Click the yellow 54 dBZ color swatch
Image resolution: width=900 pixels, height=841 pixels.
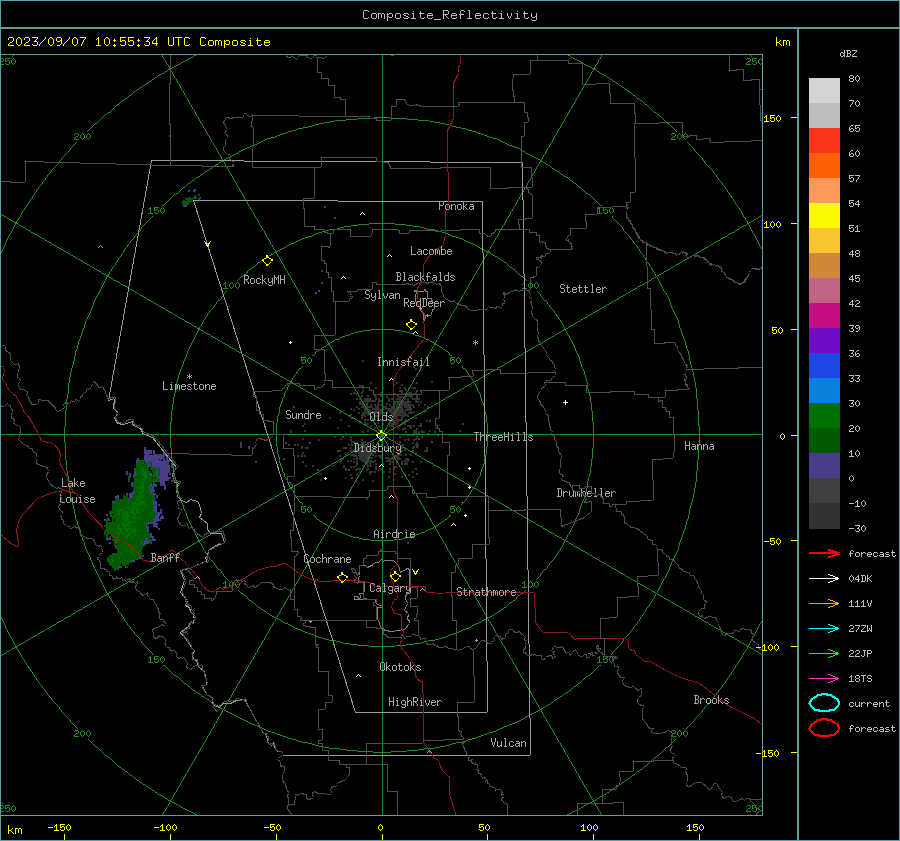(824, 216)
